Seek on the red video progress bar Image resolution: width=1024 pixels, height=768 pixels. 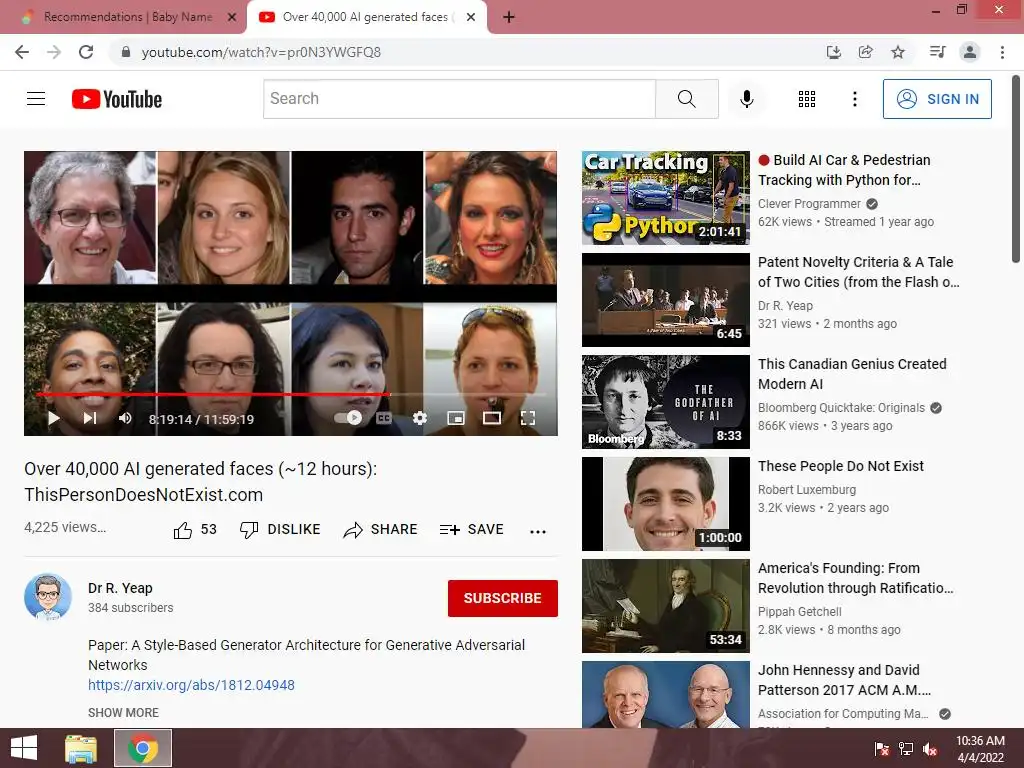click(x=291, y=394)
